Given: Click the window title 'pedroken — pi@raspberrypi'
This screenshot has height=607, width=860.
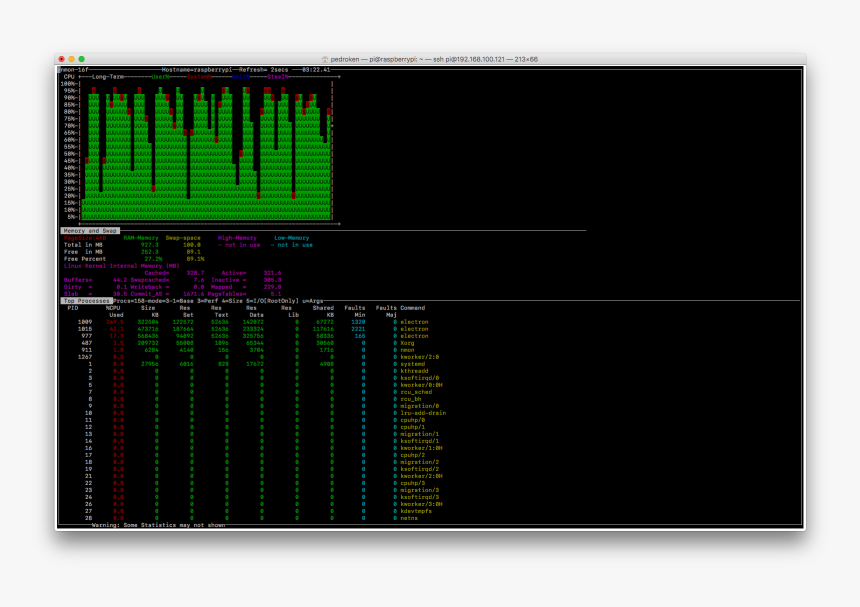Looking at the screenshot, I should (x=374, y=59).
